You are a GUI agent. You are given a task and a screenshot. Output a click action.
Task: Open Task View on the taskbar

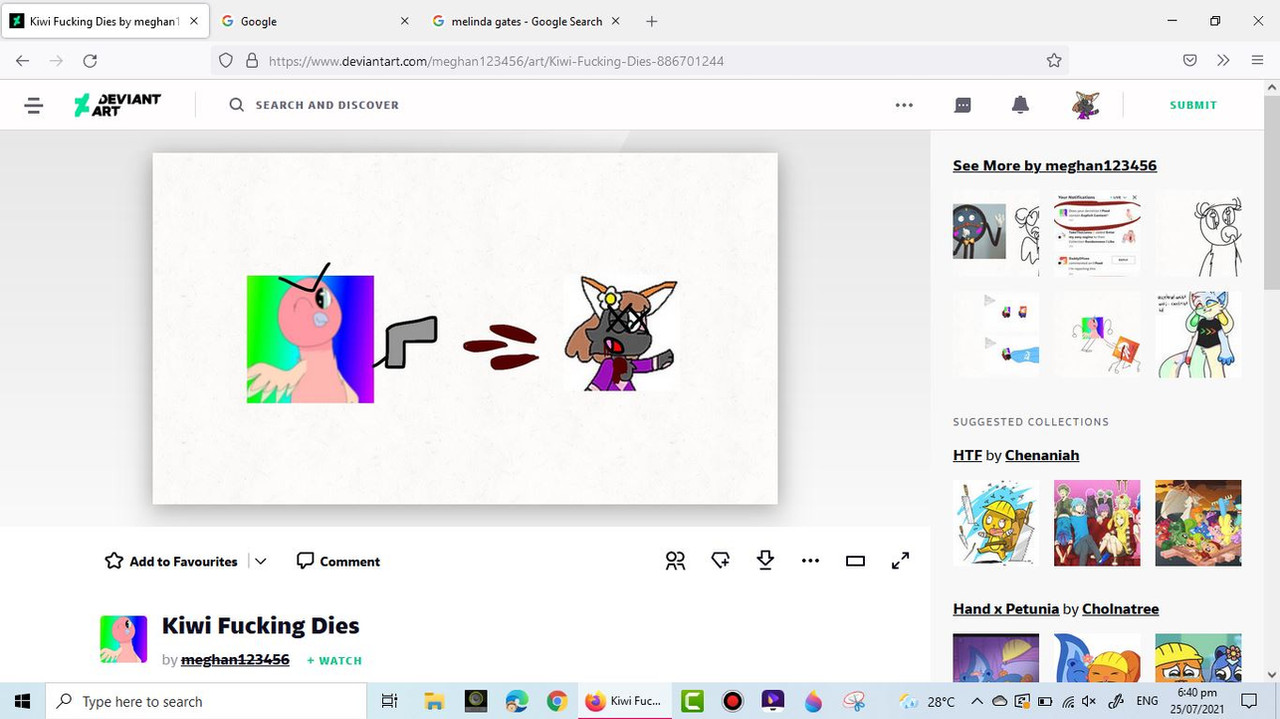click(390, 701)
